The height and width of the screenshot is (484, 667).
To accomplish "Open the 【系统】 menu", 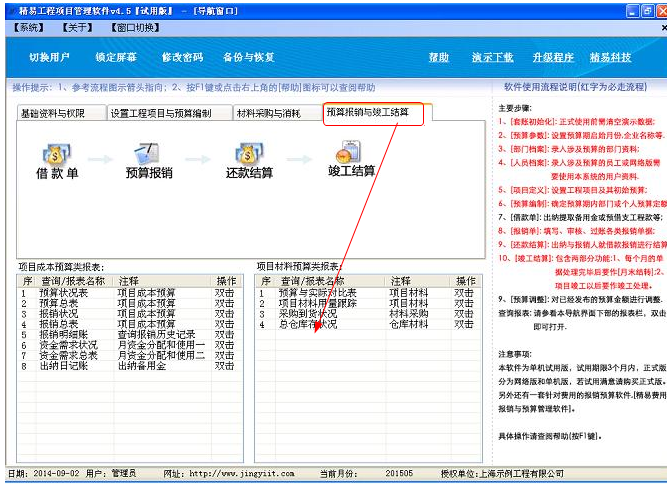I will 28,27.
